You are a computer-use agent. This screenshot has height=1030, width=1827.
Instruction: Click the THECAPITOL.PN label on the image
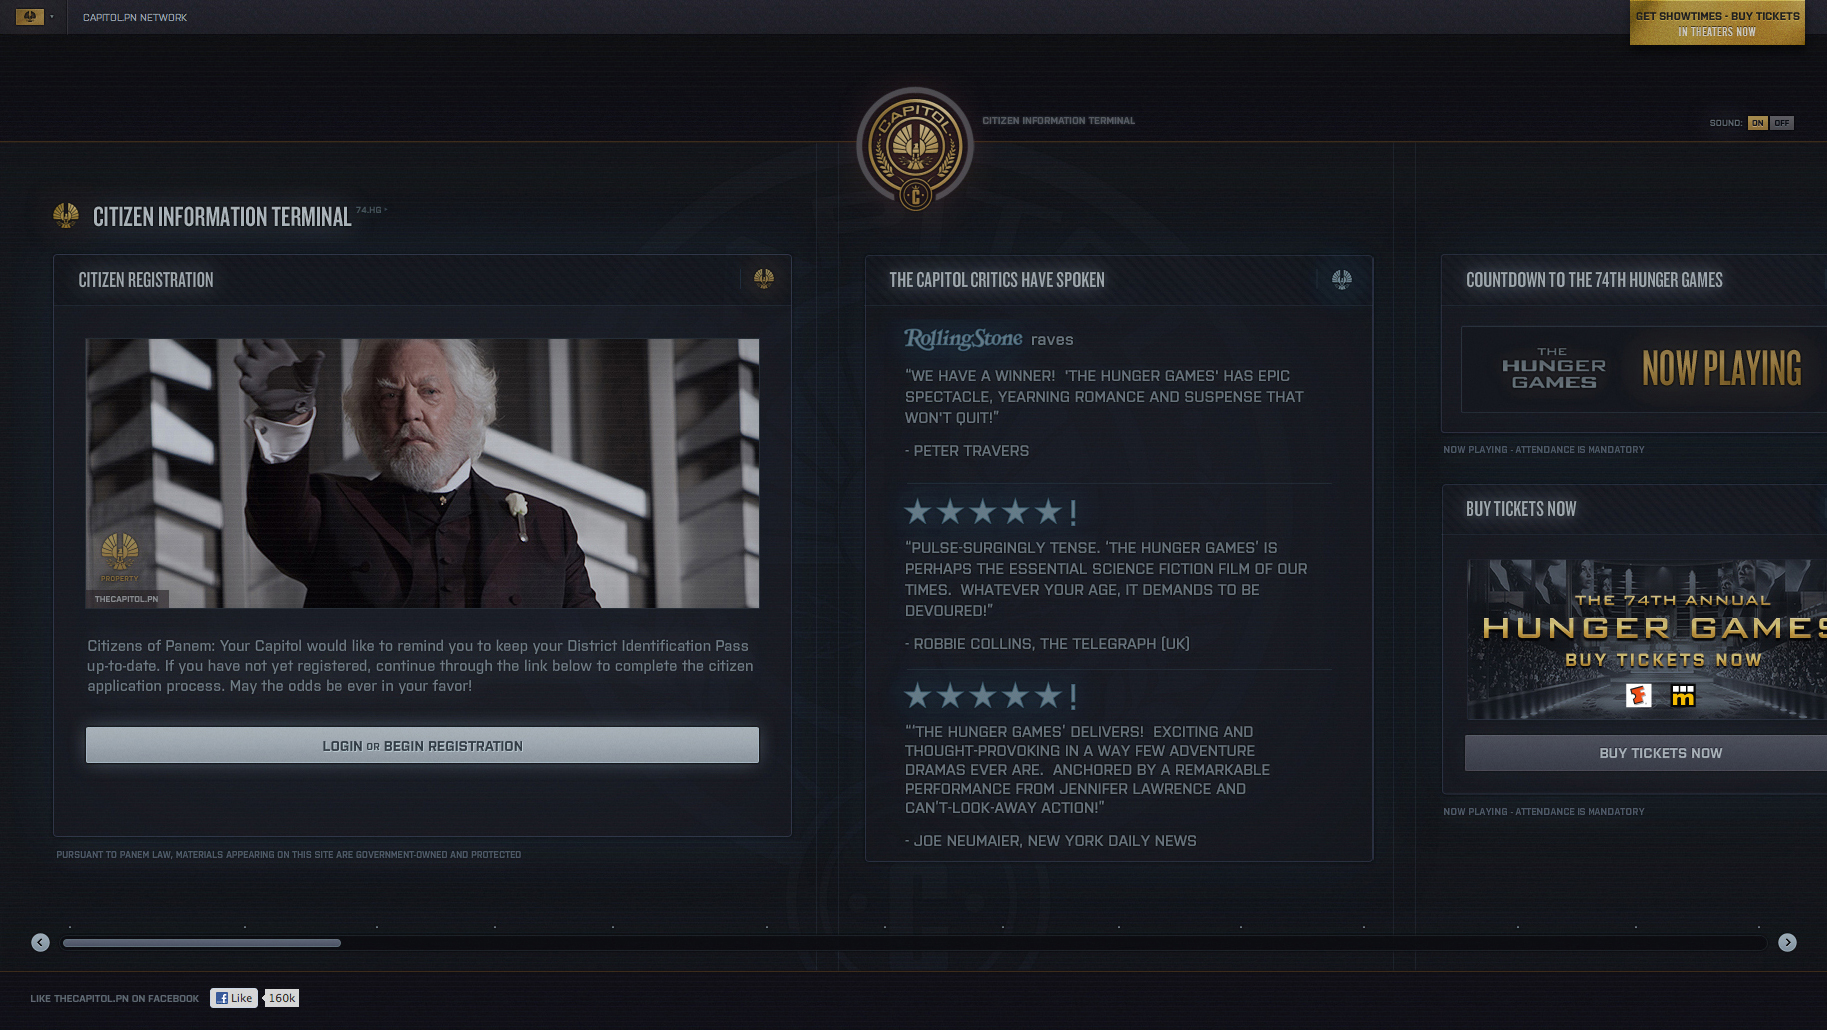point(126,599)
